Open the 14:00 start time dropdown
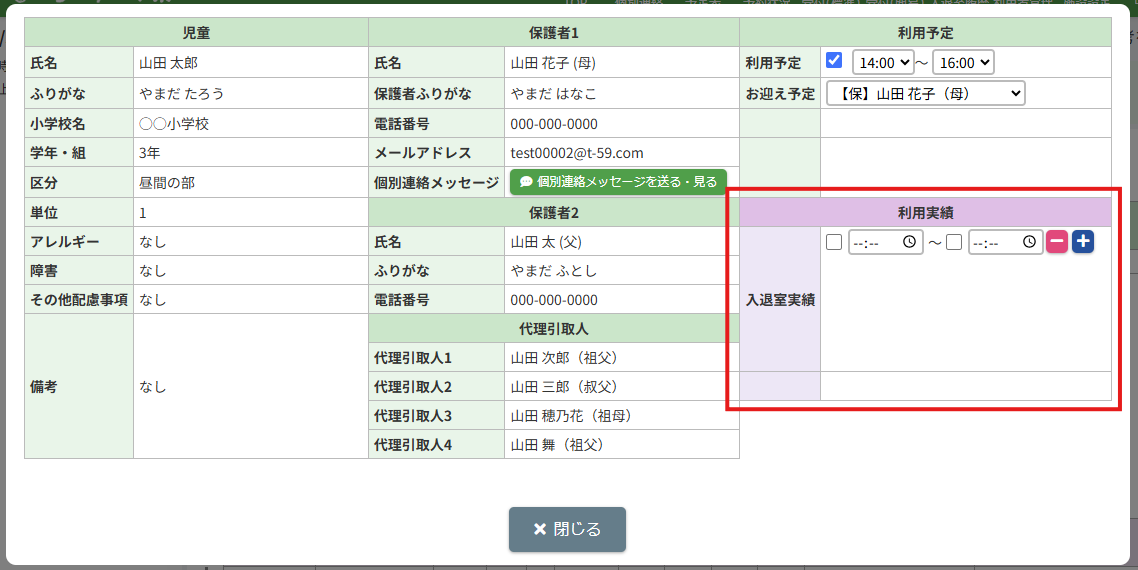Screen dimensions: 1138x570 (884, 62)
